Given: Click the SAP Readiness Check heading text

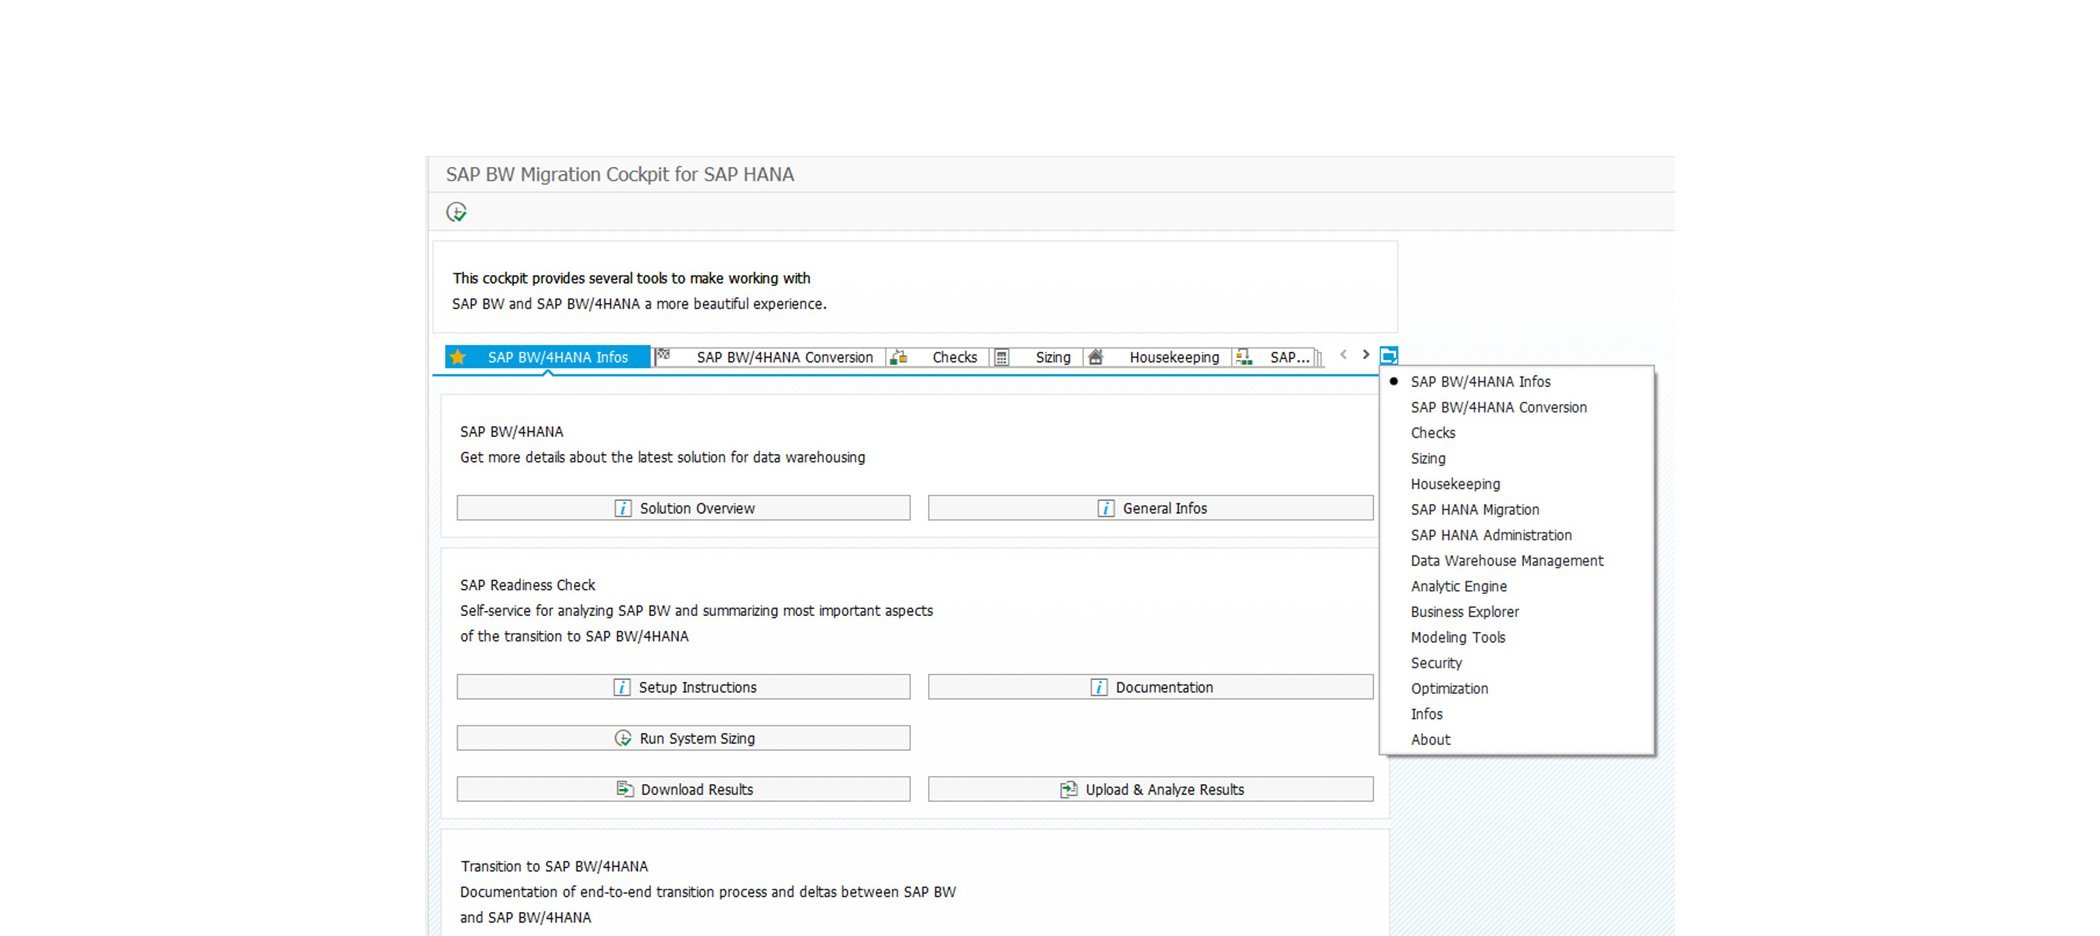Looking at the screenshot, I should tap(527, 585).
